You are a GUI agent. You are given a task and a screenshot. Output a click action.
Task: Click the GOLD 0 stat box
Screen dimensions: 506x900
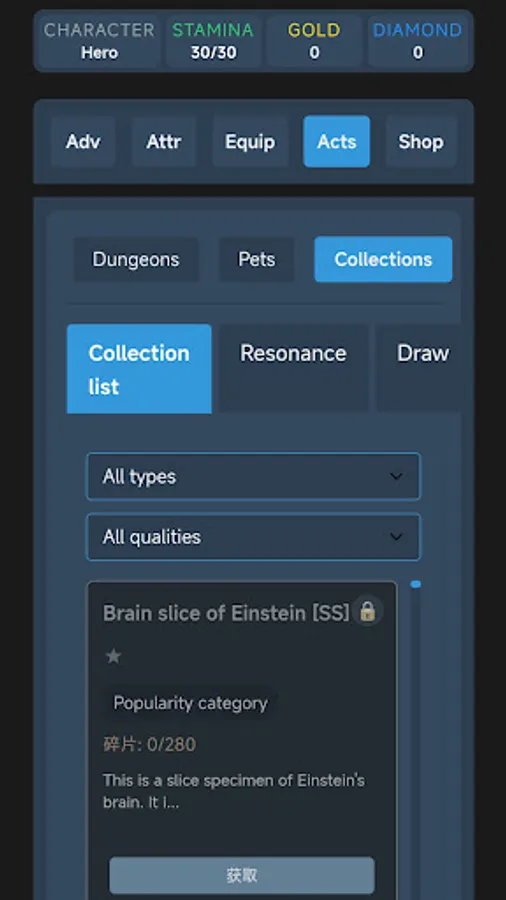(x=314, y=41)
